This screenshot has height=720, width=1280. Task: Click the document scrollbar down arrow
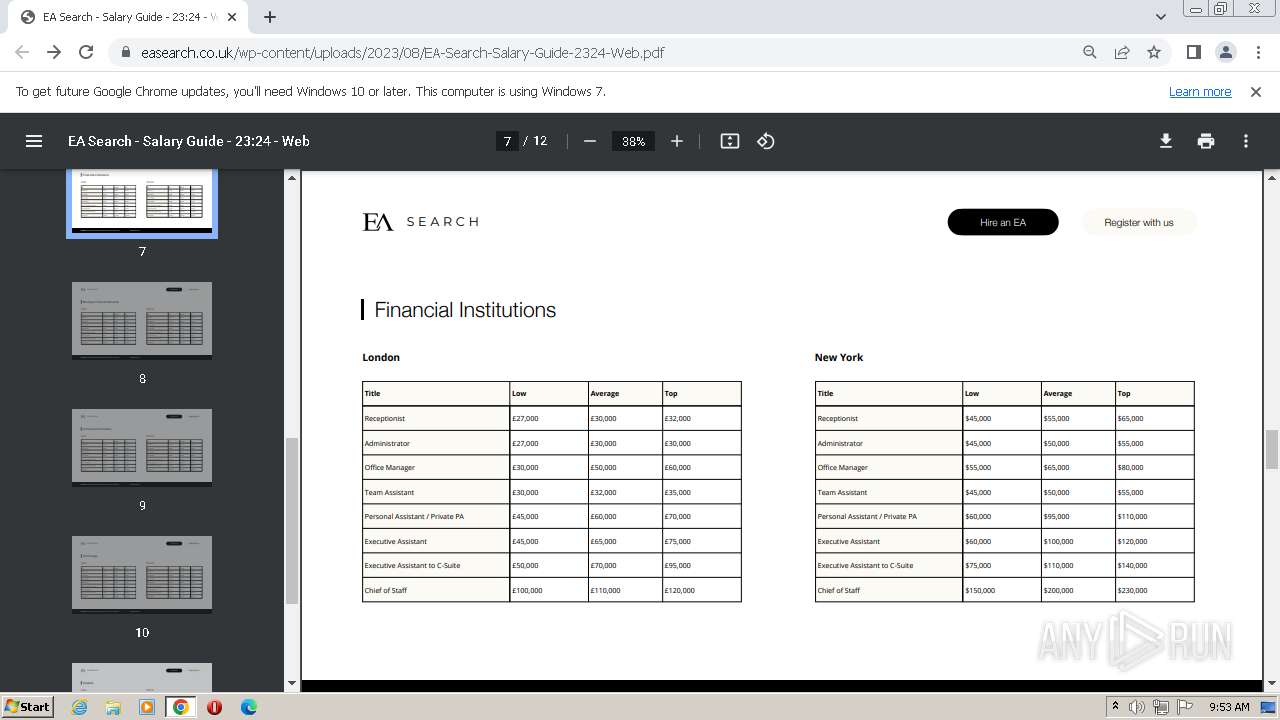tap(1272, 683)
